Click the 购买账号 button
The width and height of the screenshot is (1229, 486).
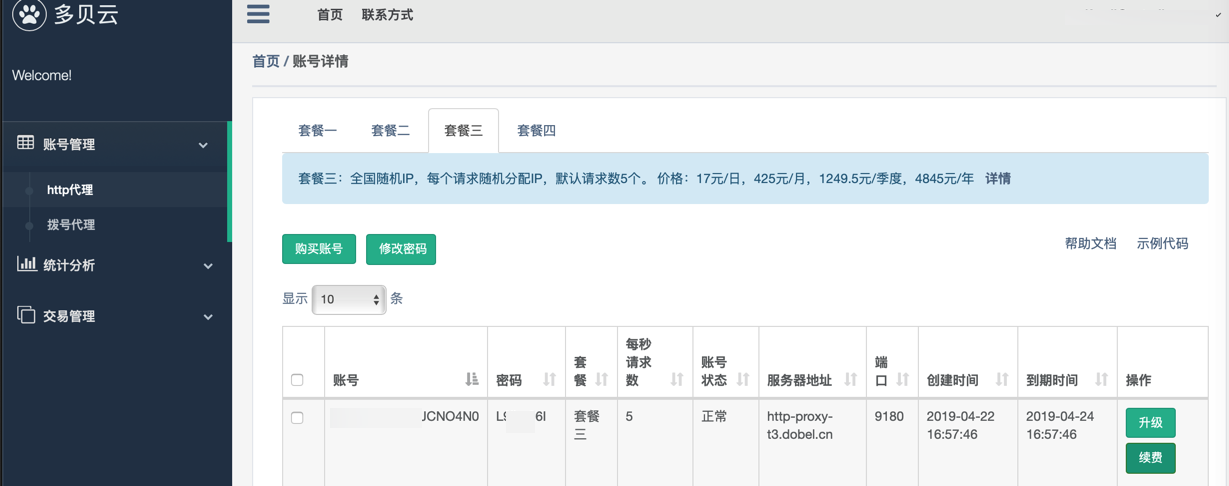pos(319,249)
